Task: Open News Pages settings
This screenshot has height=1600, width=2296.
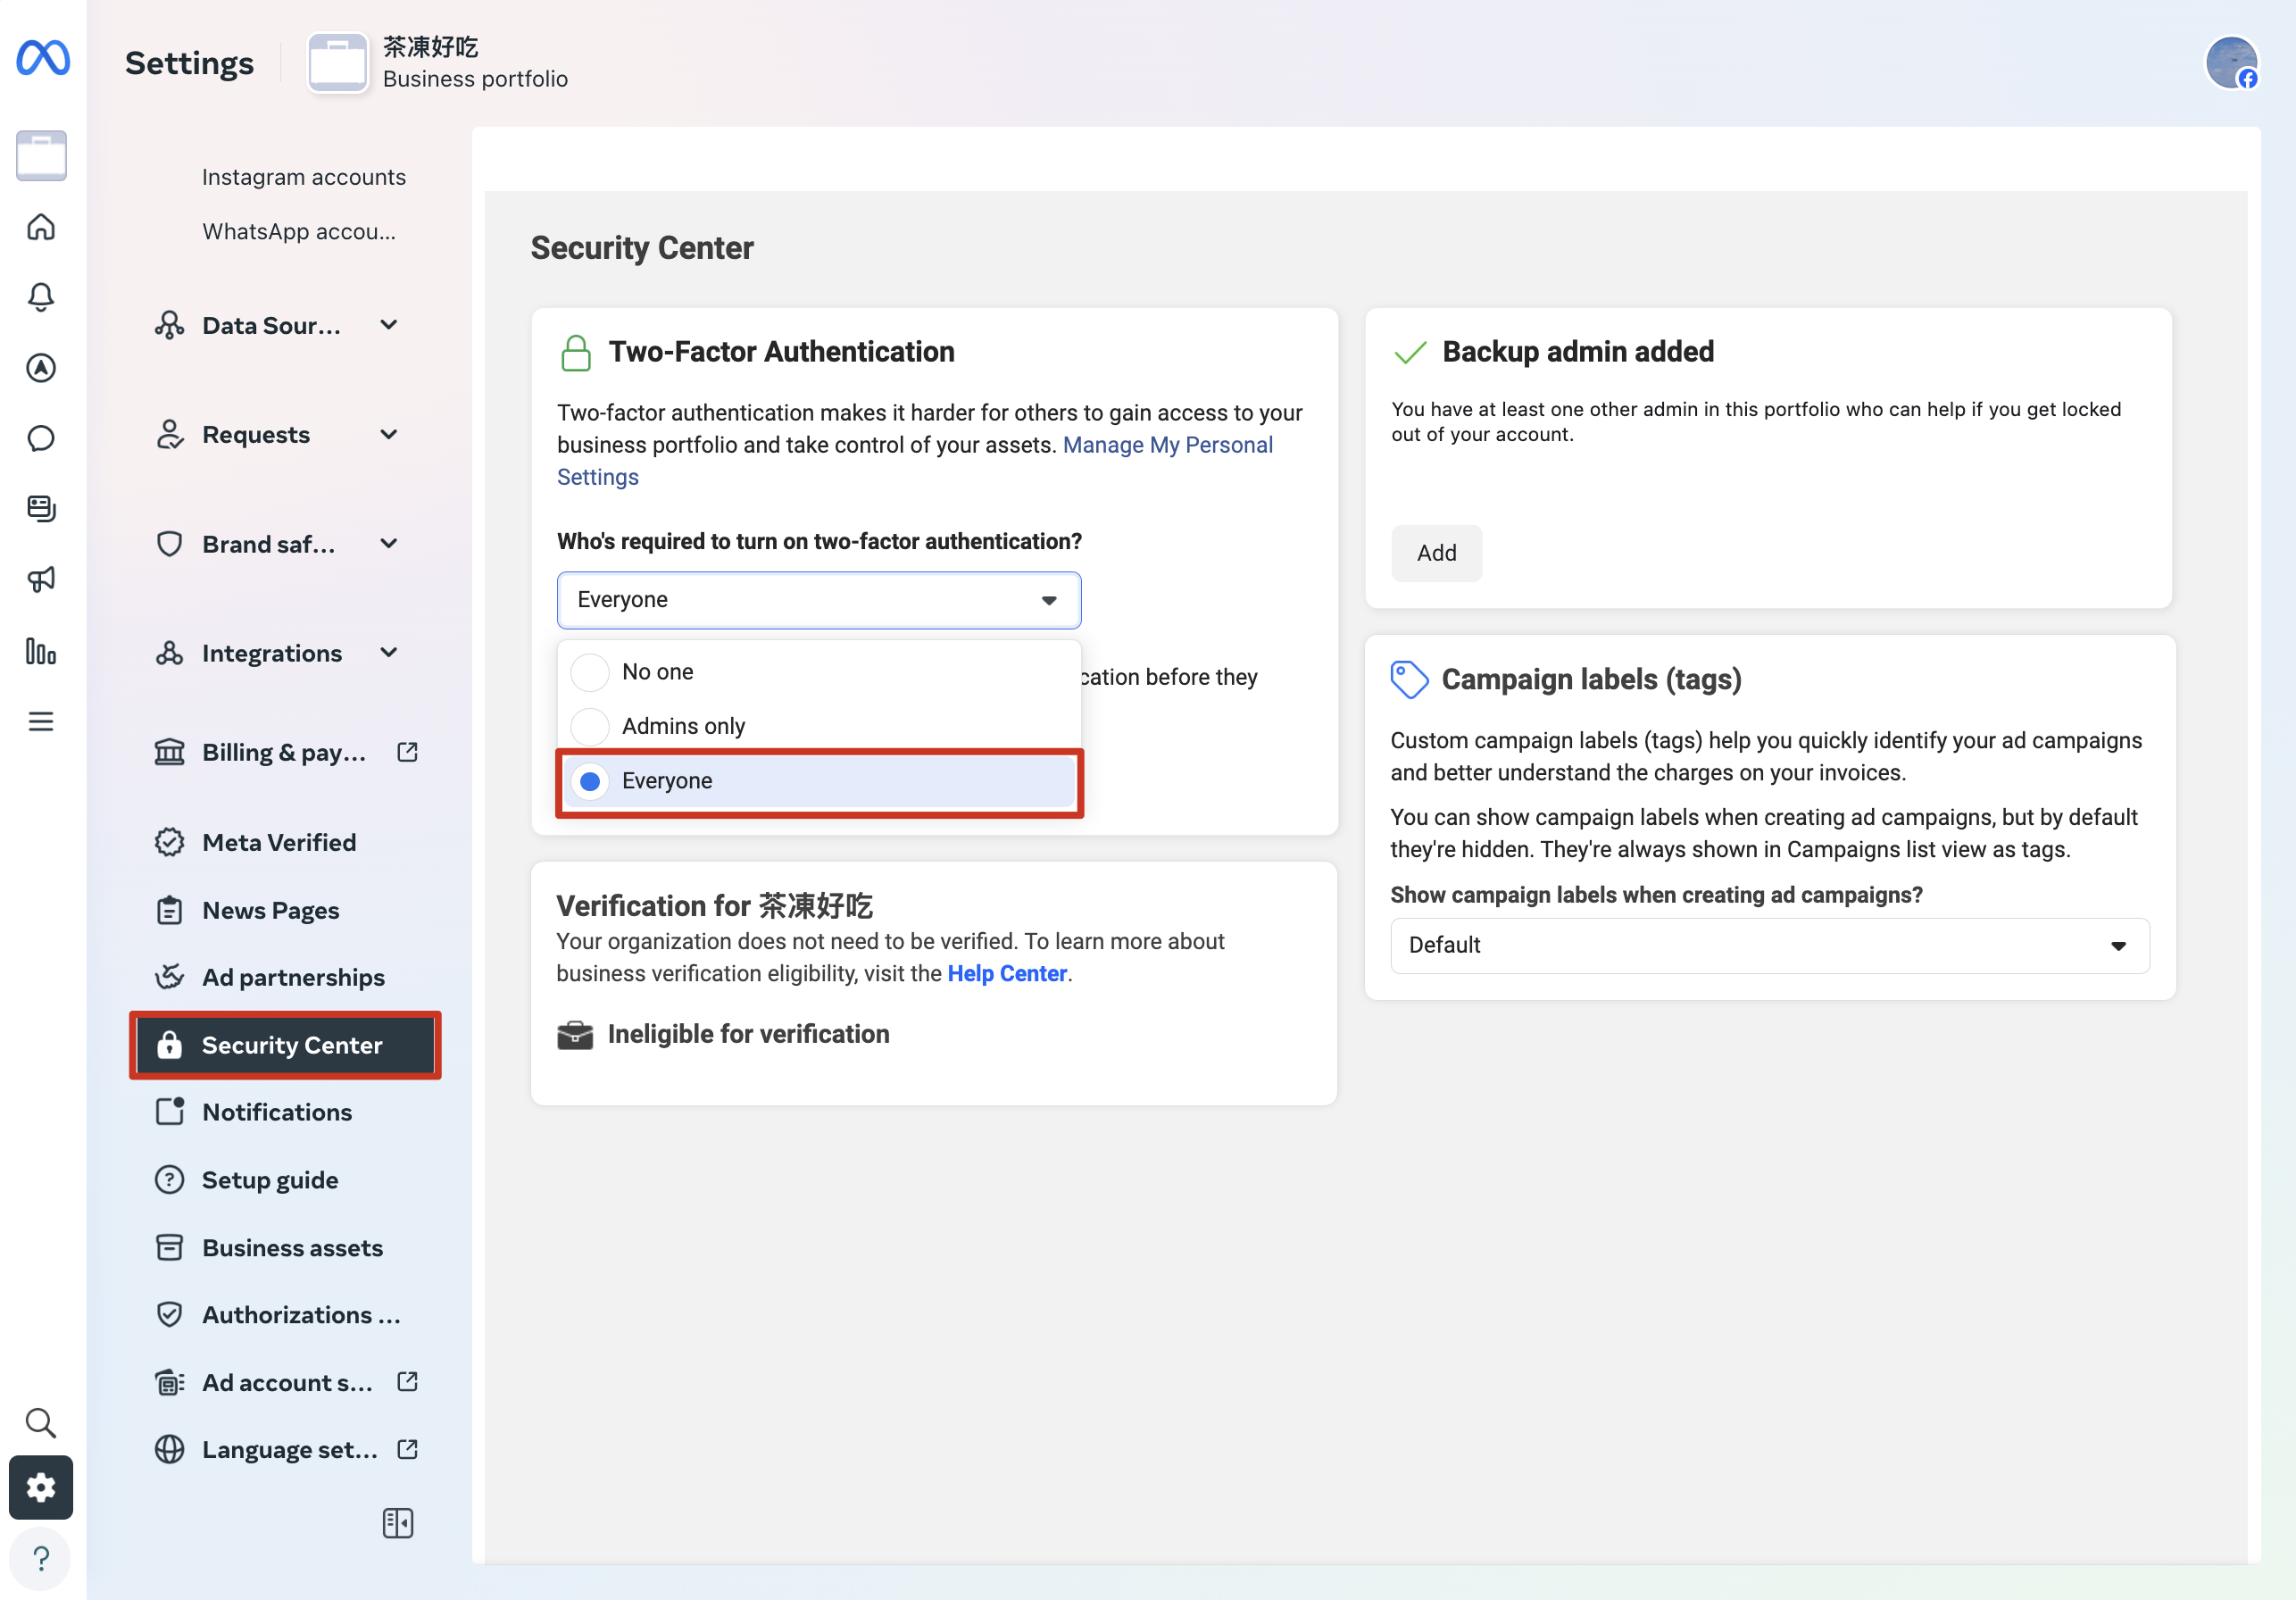Action: point(271,910)
